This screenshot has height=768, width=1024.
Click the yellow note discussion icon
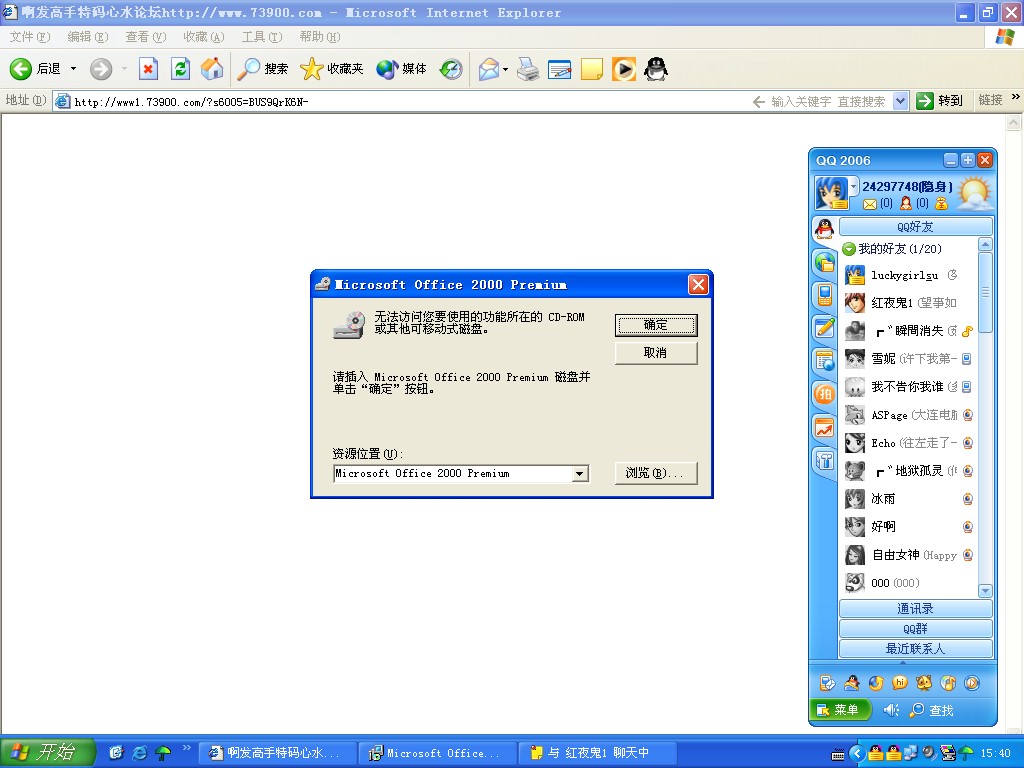(x=592, y=69)
